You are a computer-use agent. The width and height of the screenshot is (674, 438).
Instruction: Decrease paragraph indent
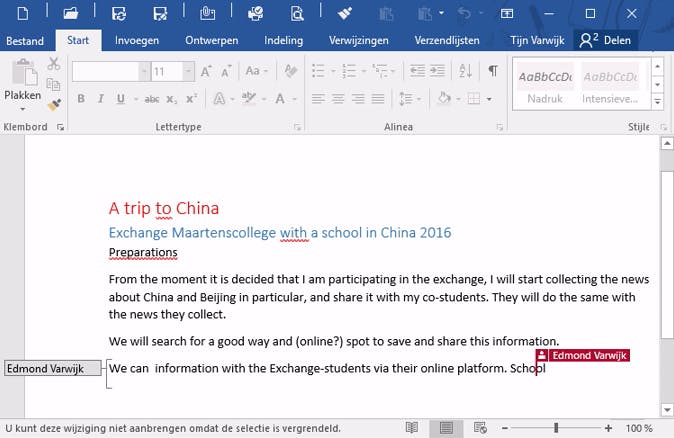coord(417,70)
